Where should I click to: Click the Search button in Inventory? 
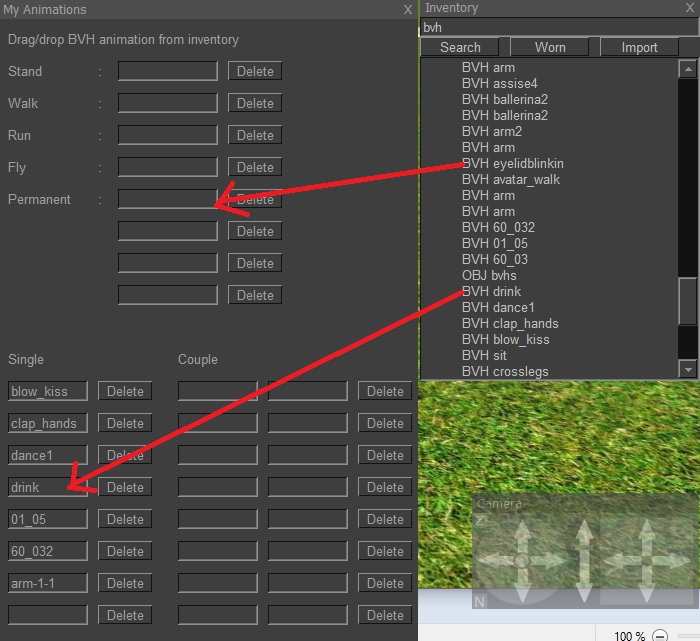click(460, 47)
